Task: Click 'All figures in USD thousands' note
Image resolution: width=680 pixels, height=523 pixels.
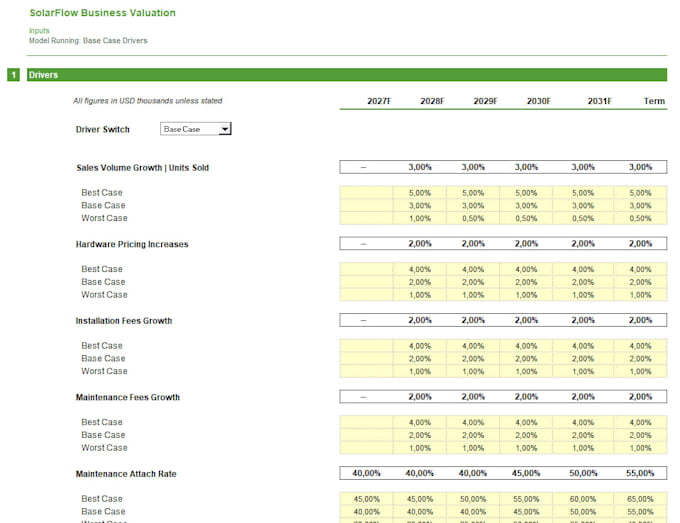Action: coord(147,101)
